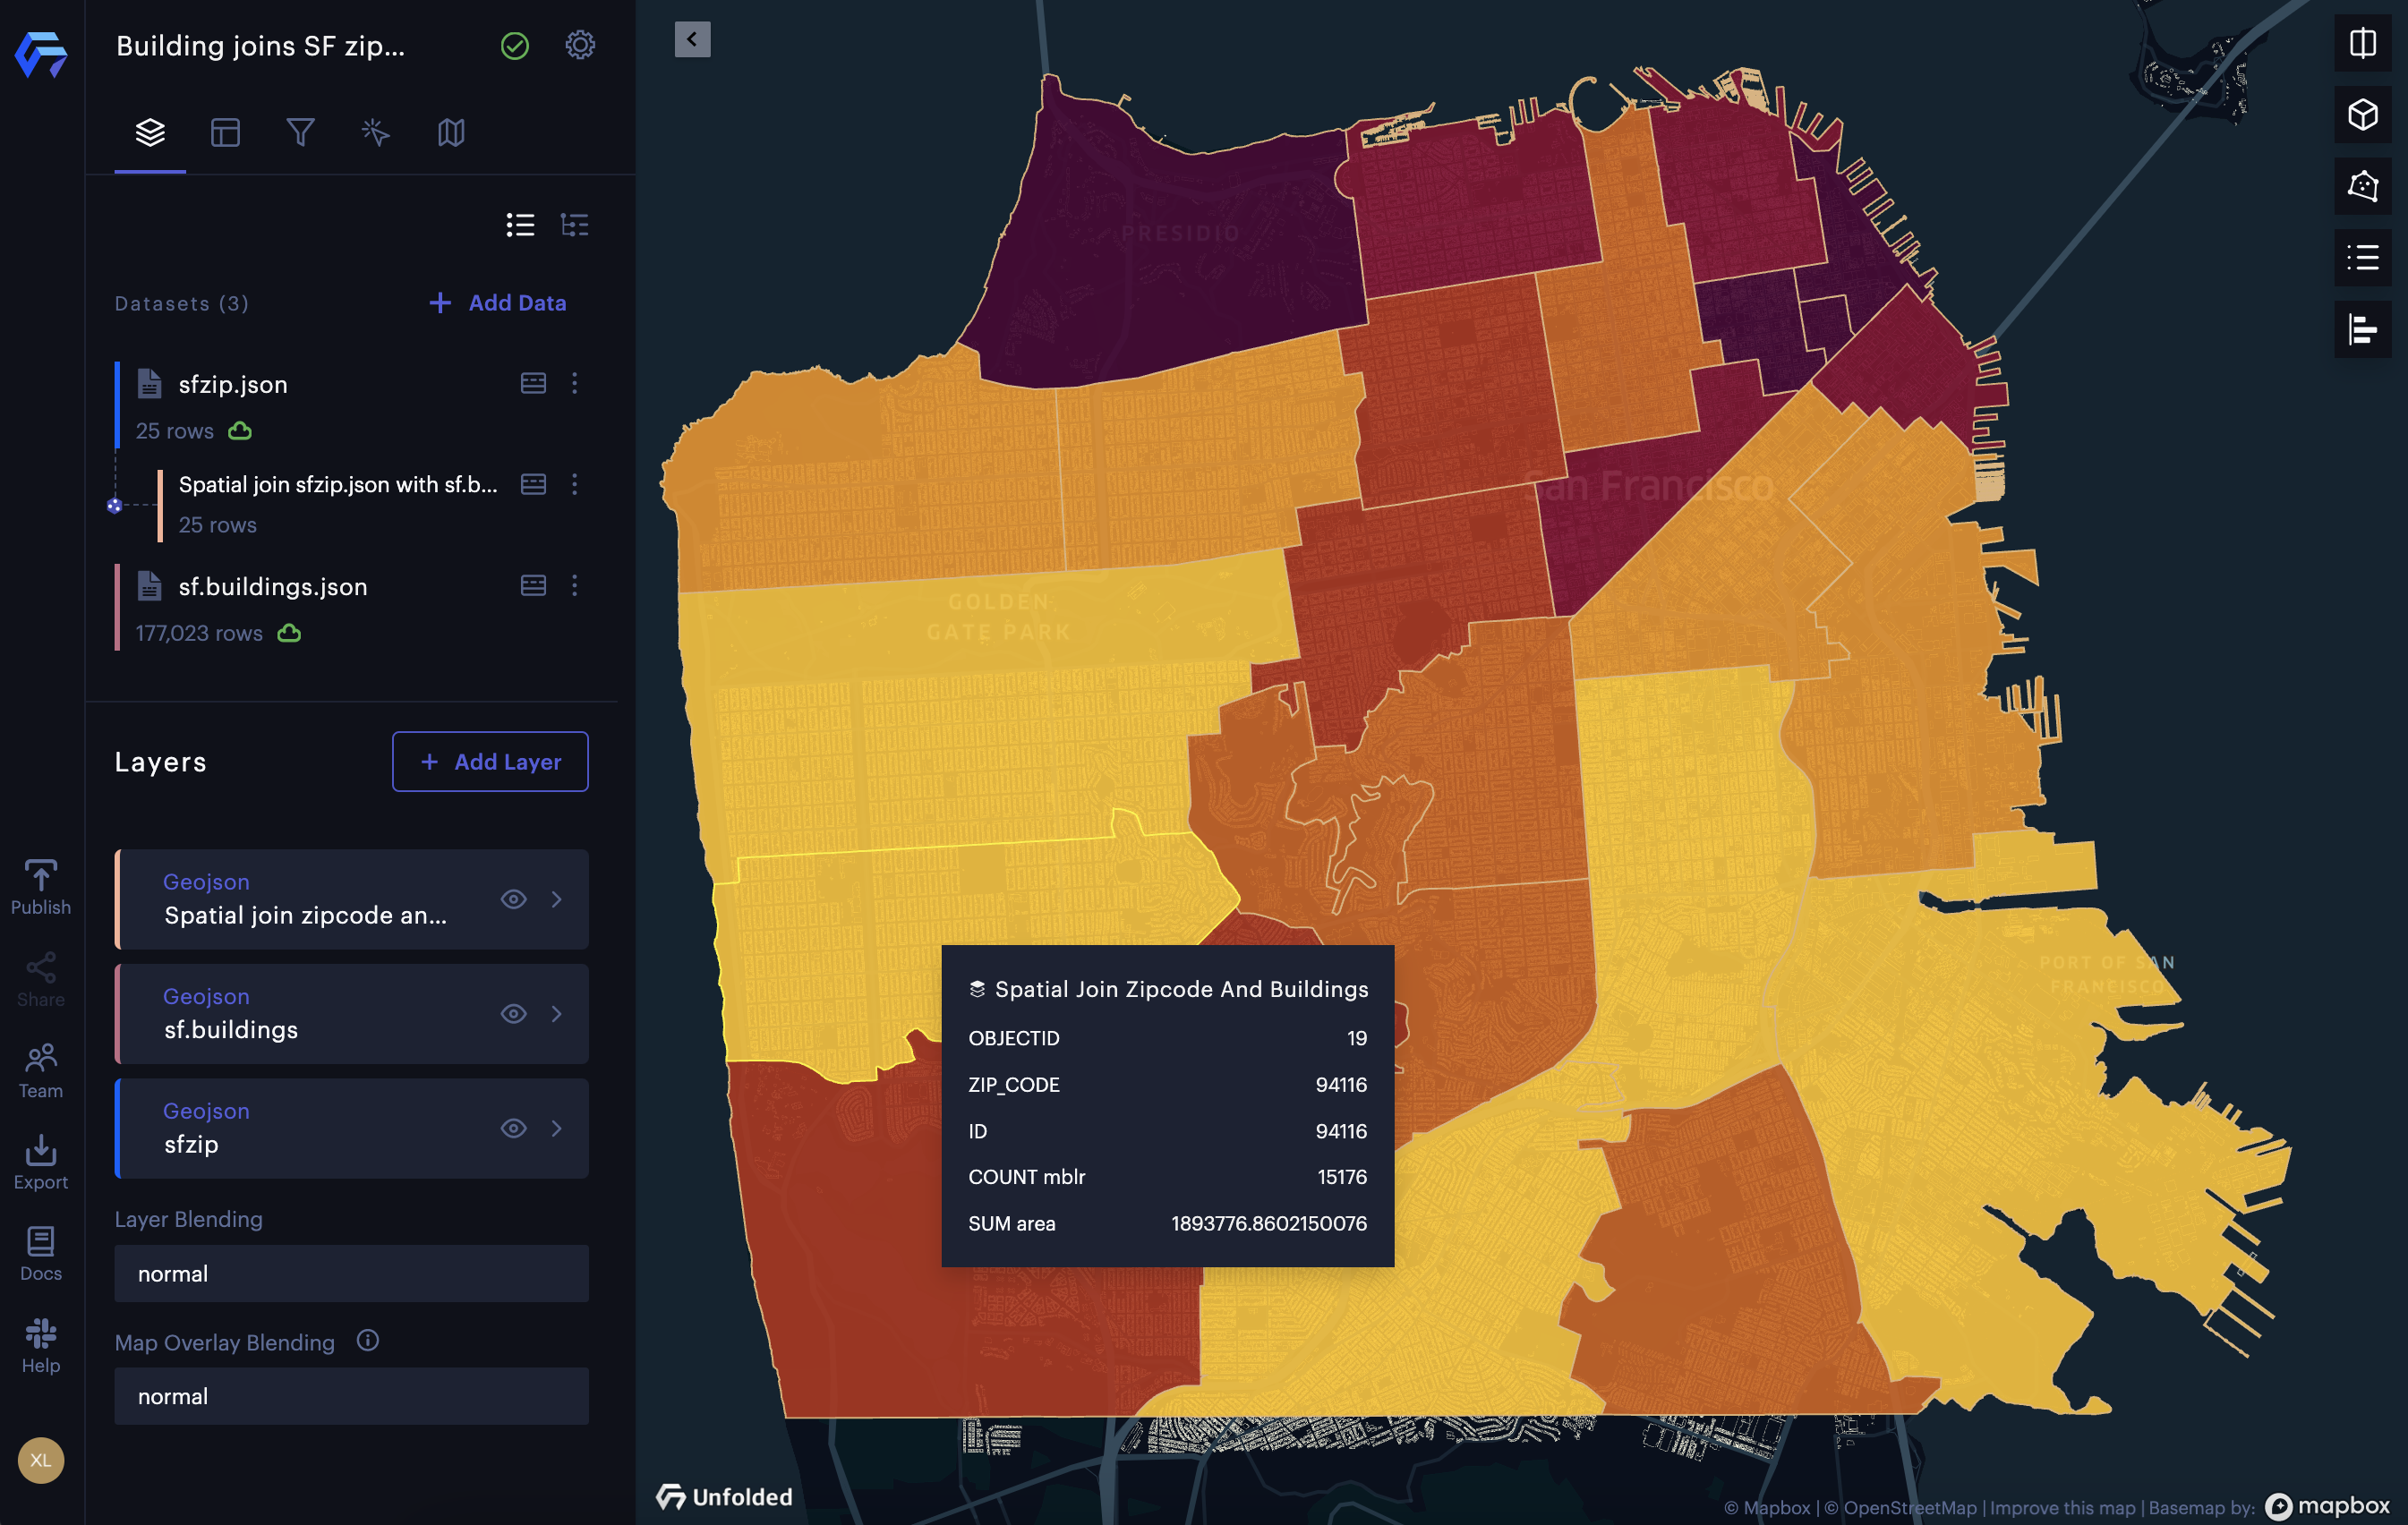This screenshot has width=2408, height=1525.
Task: Click the filters icon in top toolbar
Action: [x=298, y=132]
